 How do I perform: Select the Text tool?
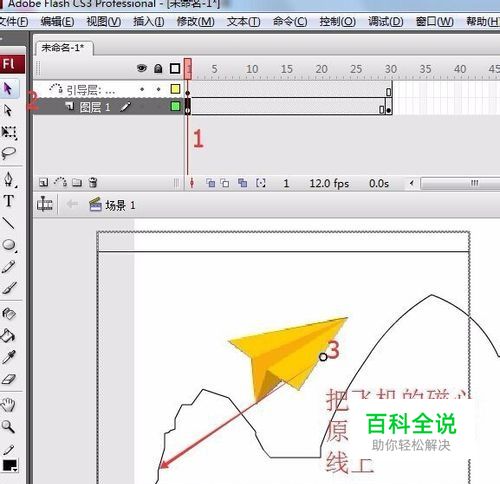(x=9, y=201)
